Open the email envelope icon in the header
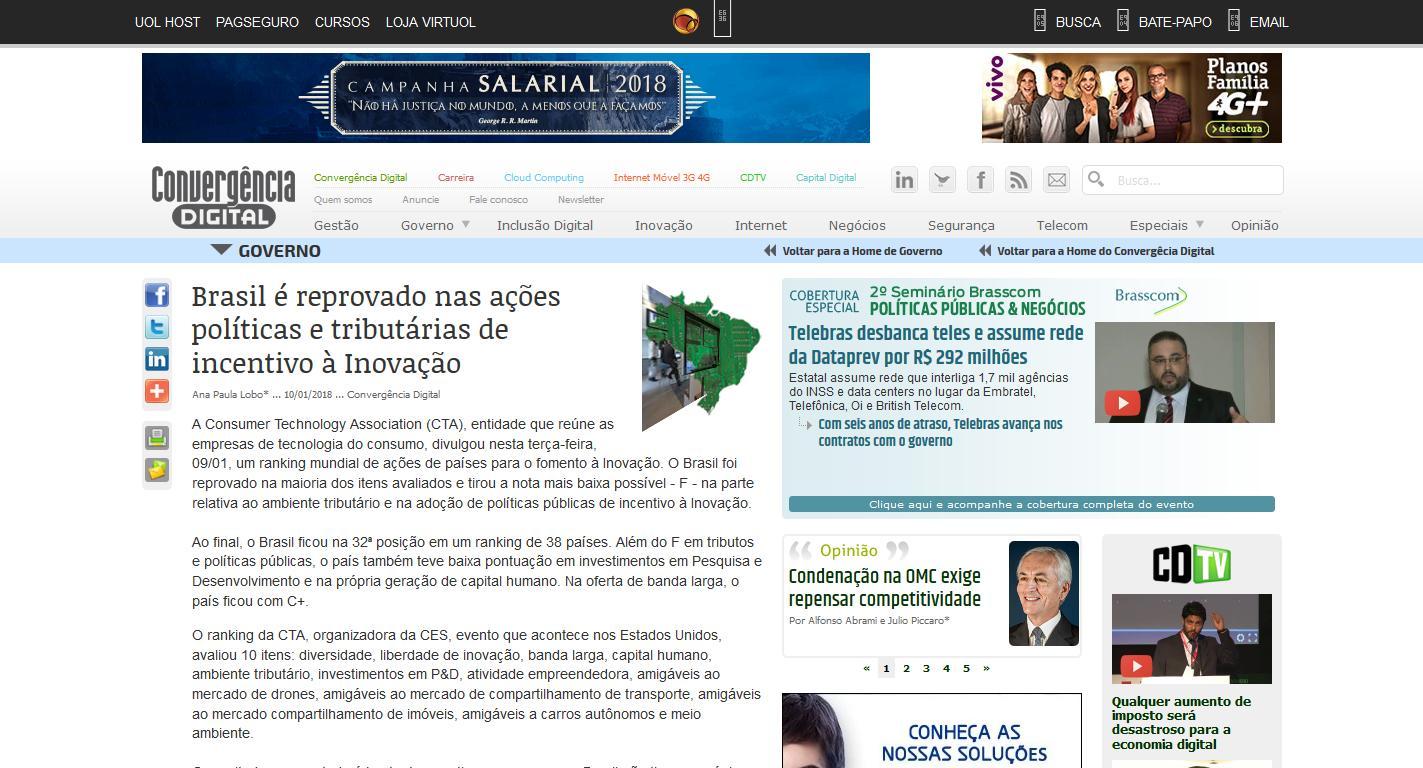This screenshot has width=1423, height=768. 1056,180
